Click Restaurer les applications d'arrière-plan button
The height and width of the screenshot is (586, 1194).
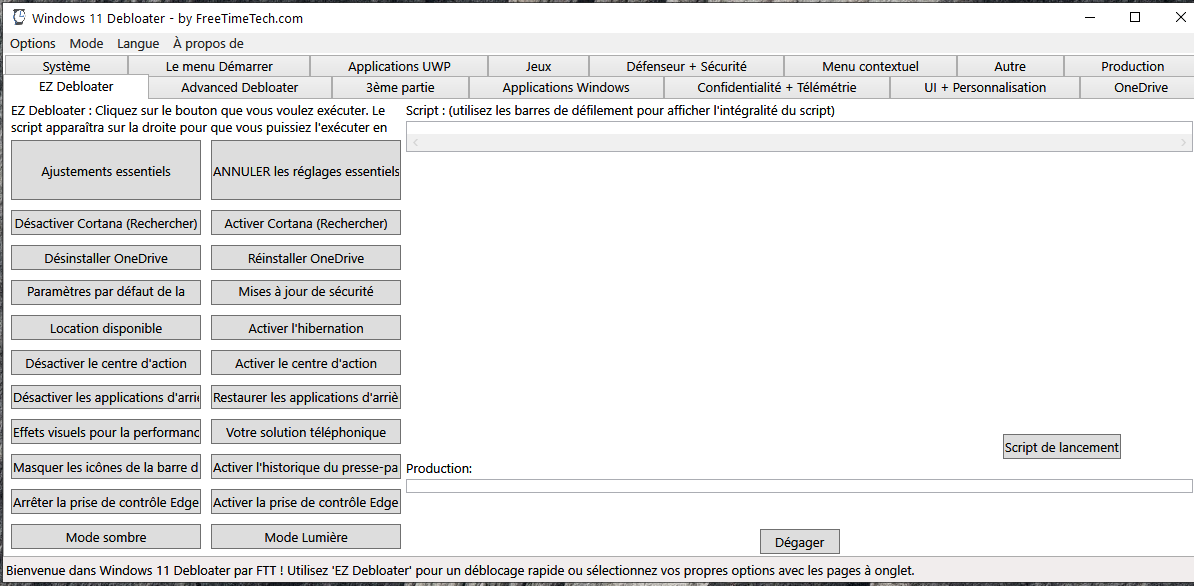[306, 397]
